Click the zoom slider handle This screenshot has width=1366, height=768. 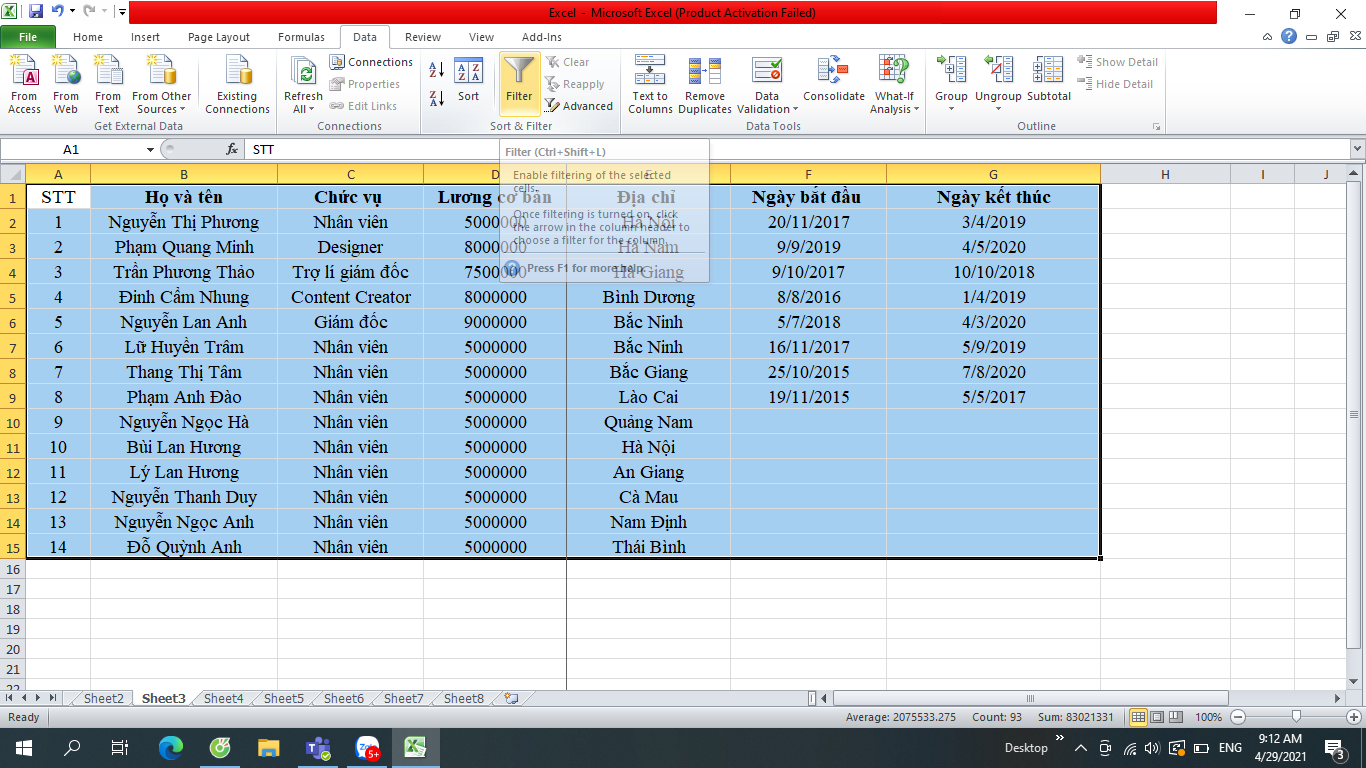point(1296,717)
